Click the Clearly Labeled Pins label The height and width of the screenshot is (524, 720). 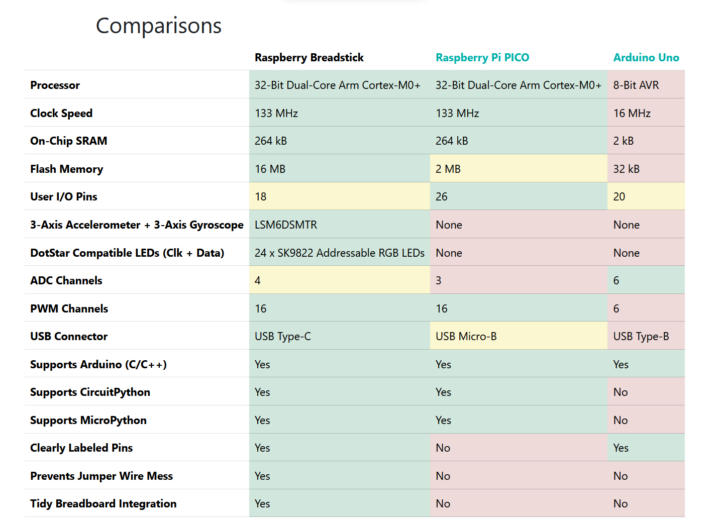81,448
